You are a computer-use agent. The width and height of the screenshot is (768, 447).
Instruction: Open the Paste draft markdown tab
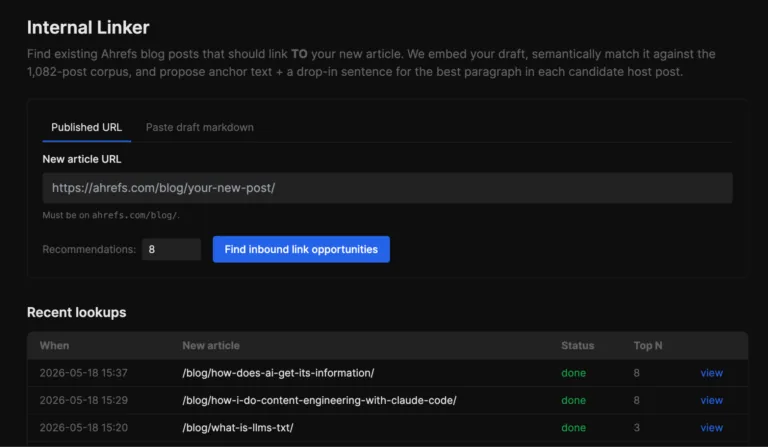click(x=199, y=127)
